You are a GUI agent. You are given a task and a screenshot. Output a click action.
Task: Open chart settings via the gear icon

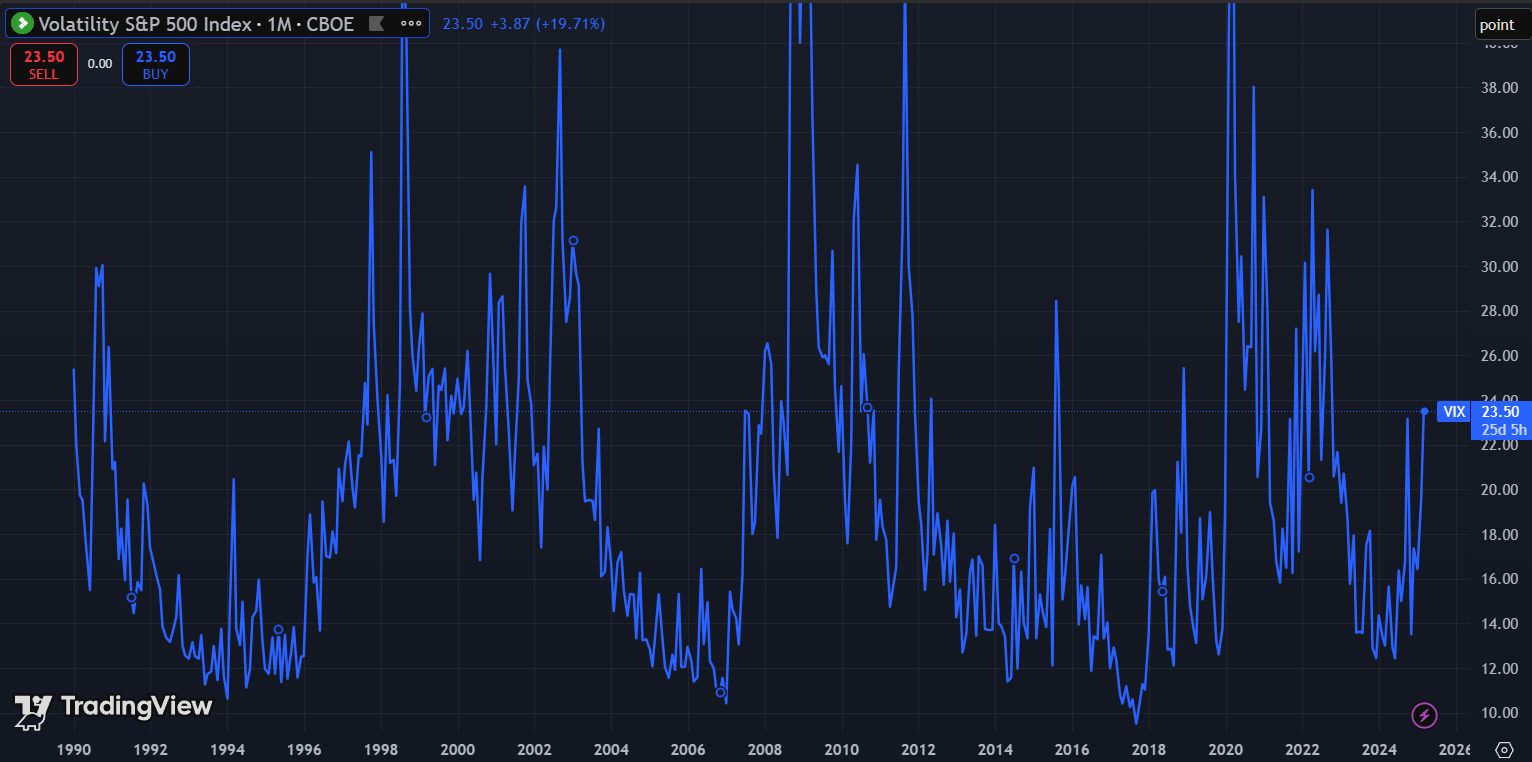coord(1504,748)
